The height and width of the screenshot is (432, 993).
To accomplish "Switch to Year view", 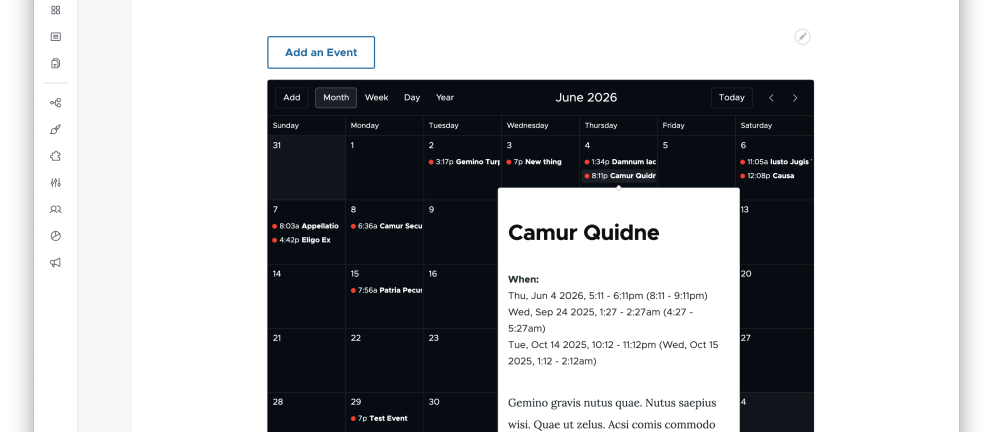I will coord(445,98).
